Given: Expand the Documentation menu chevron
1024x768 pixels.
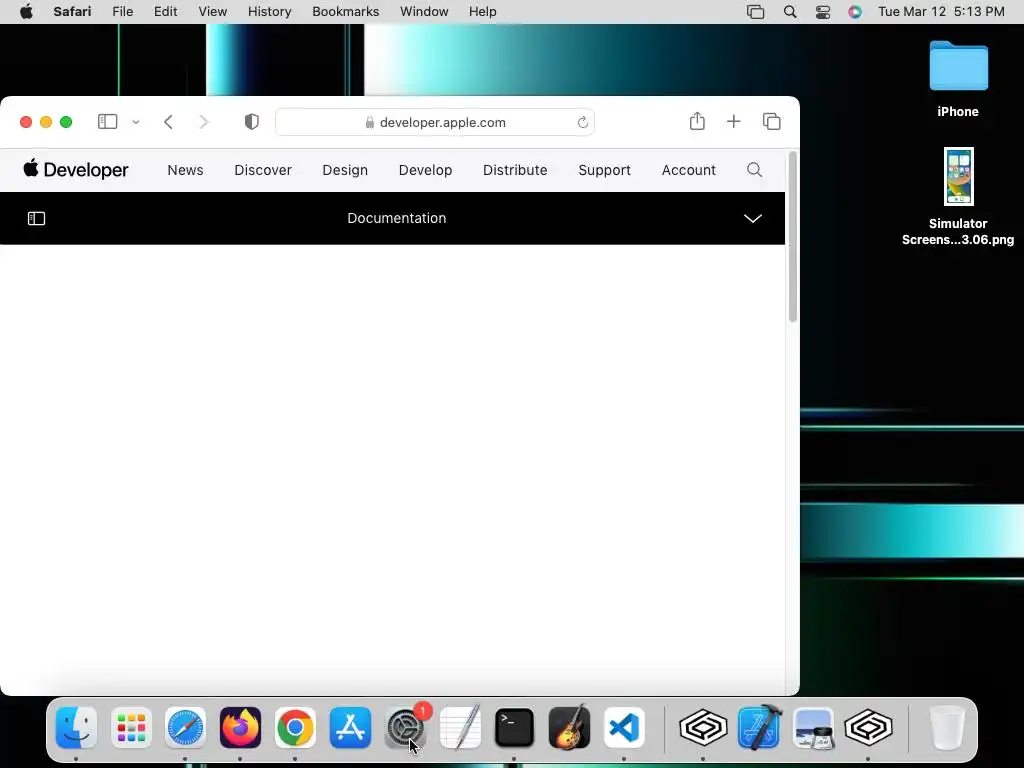Looking at the screenshot, I should pos(753,218).
